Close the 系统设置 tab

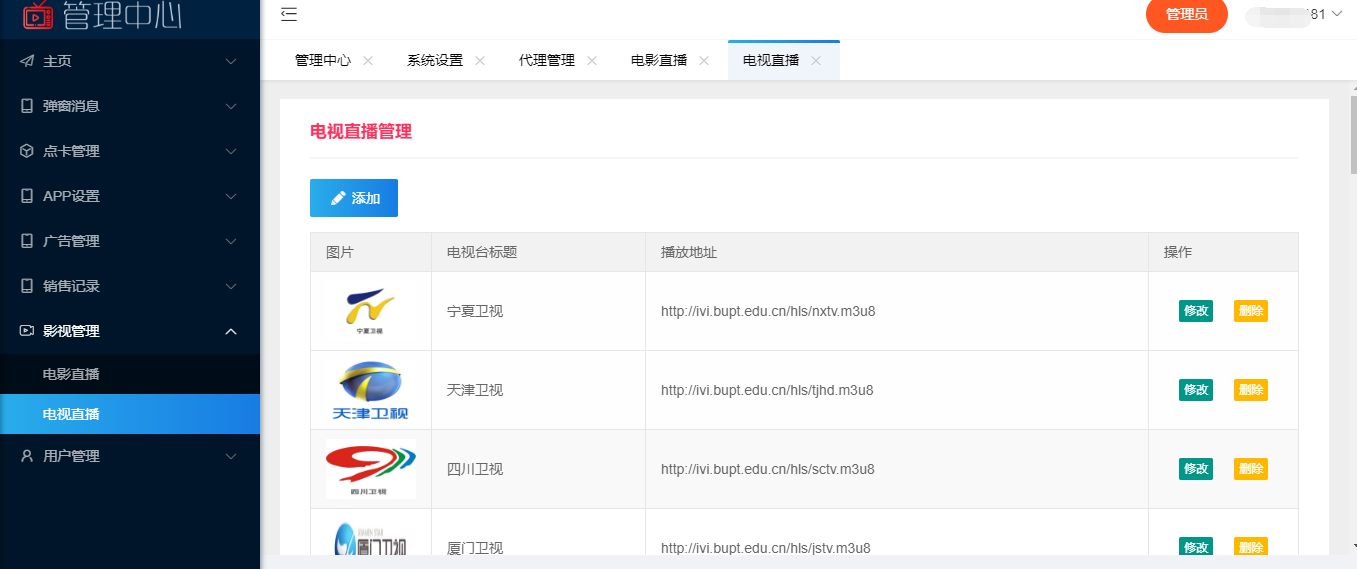[480, 61]
